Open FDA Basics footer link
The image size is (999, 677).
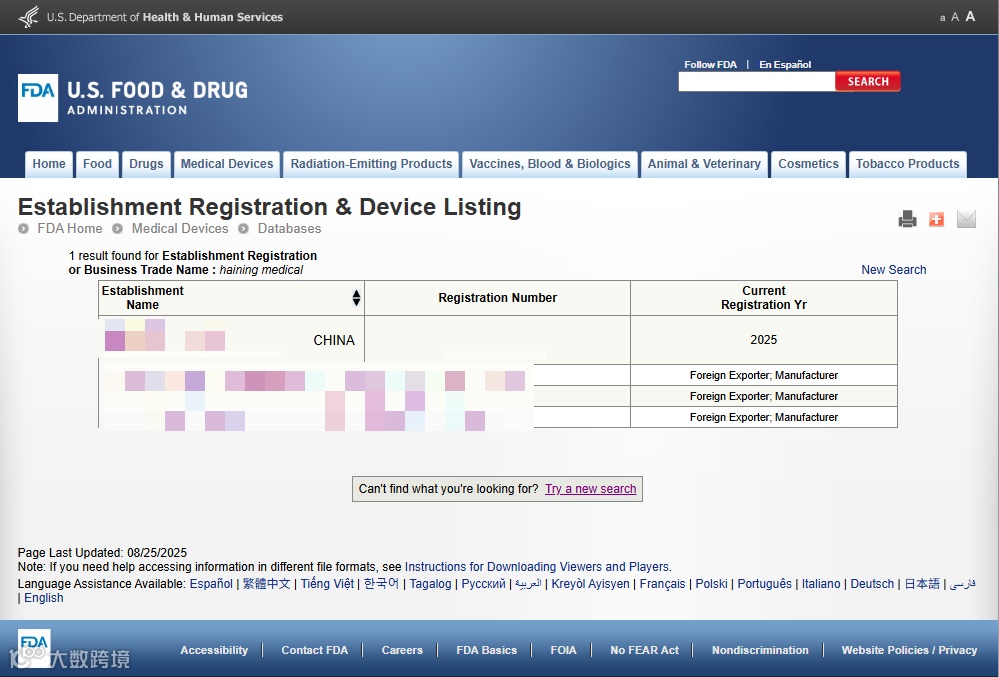click(486, 650)
